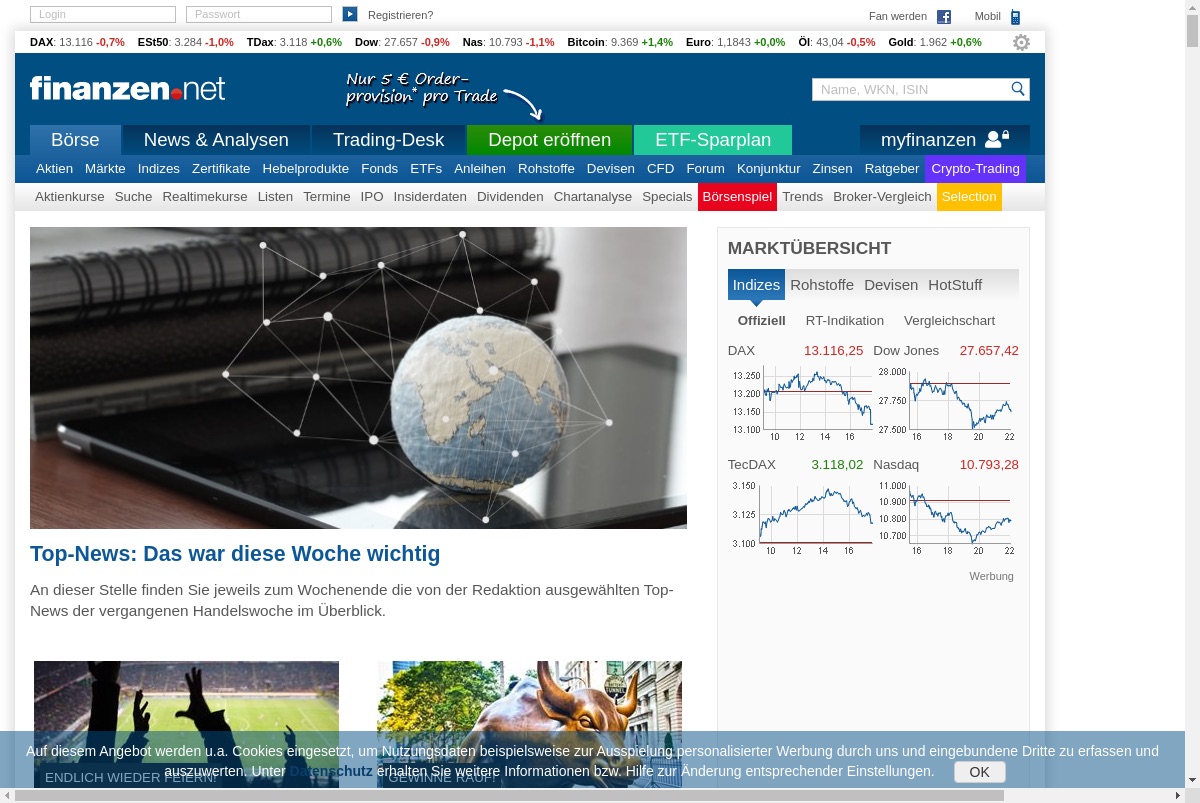The height and width of the screenshot is (803, 1200).
Task: Select Zinsen menu item
Action: (832, 169)
